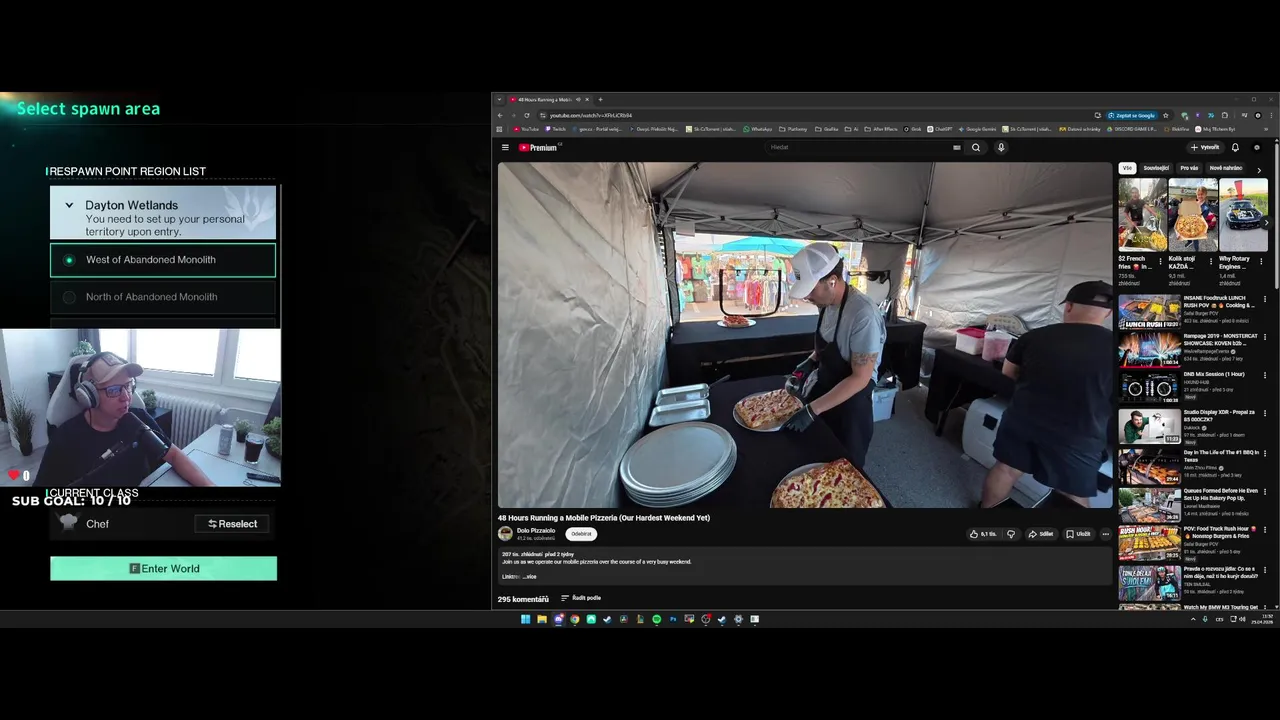Dislike the video with thumbs-down icon
This screenshot has height=720, width=1280.
coord(1011,534)
